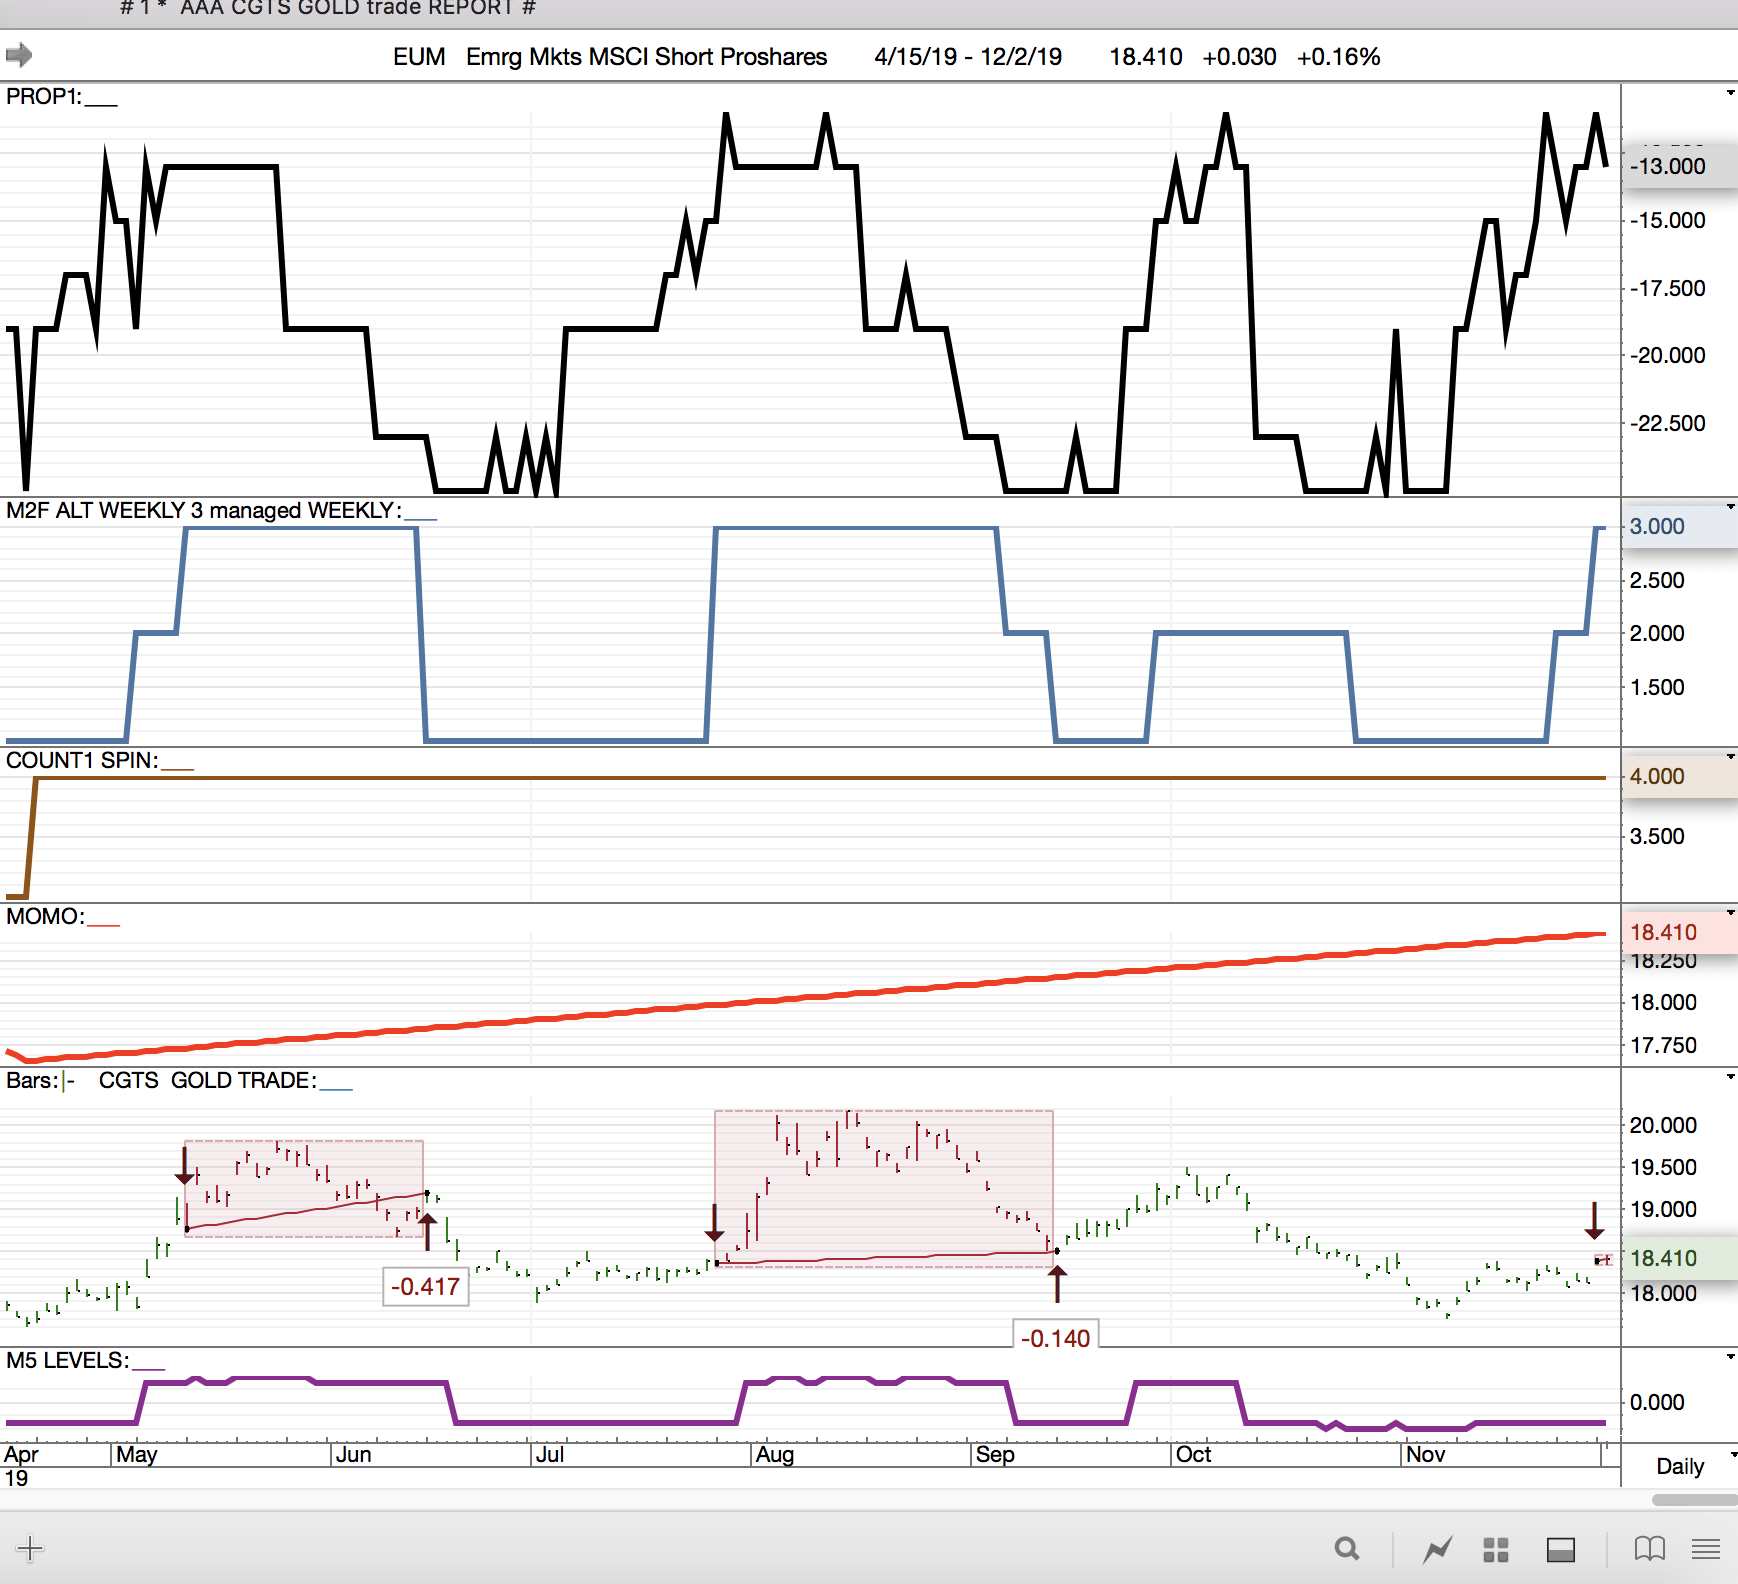Toggle the split bottom panel icon
Screen dimensions: 1738x1584
coord(1561,1549)
